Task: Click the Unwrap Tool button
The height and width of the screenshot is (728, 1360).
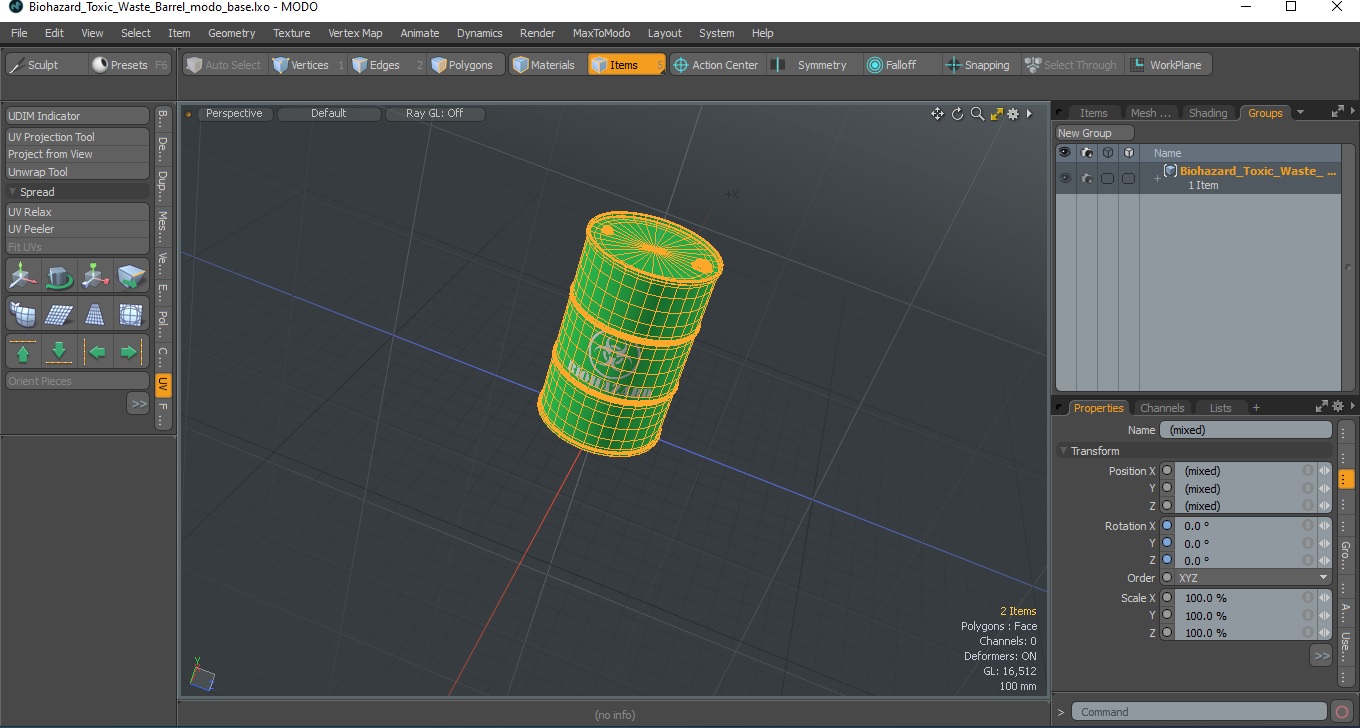Action: coord(78,172)
